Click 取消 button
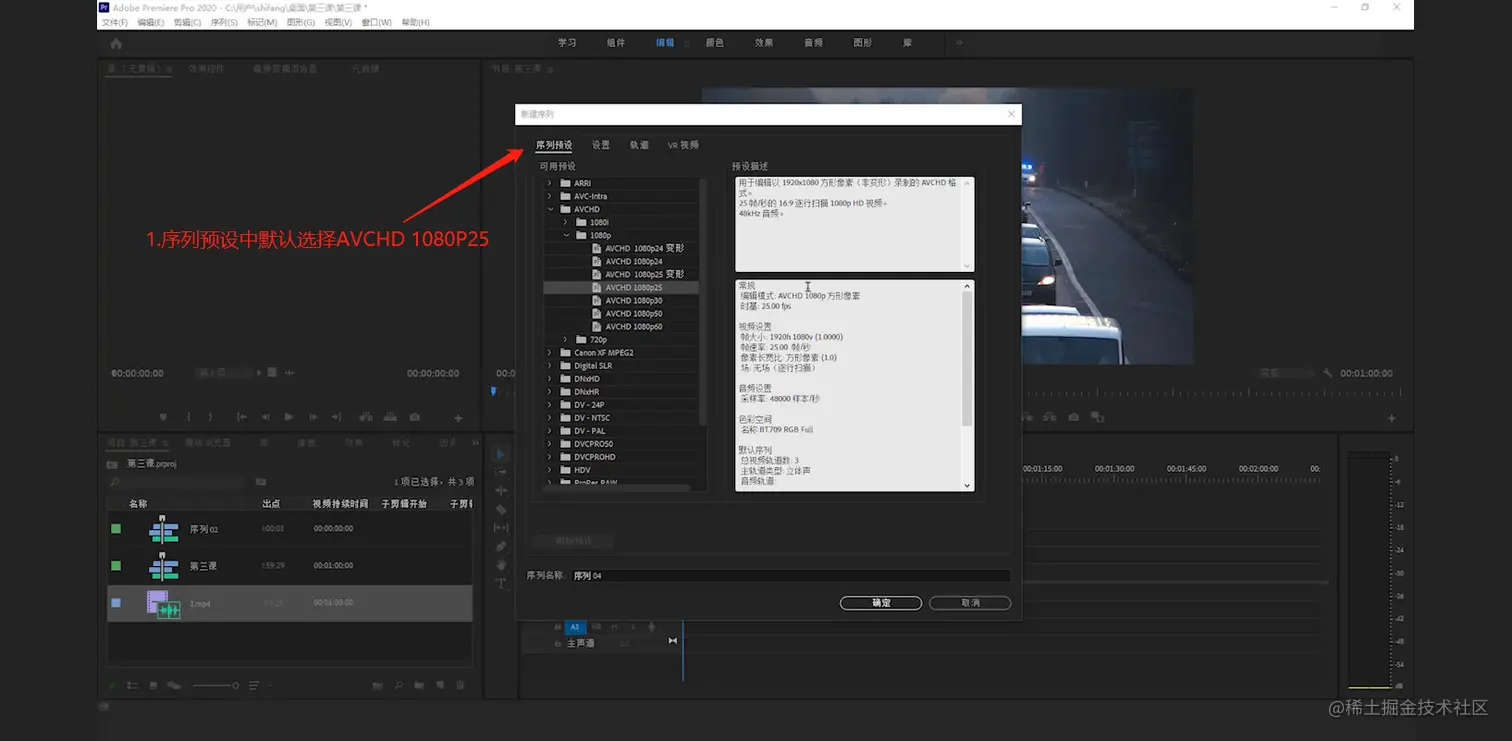The image size is (1512, 741). 970,603
